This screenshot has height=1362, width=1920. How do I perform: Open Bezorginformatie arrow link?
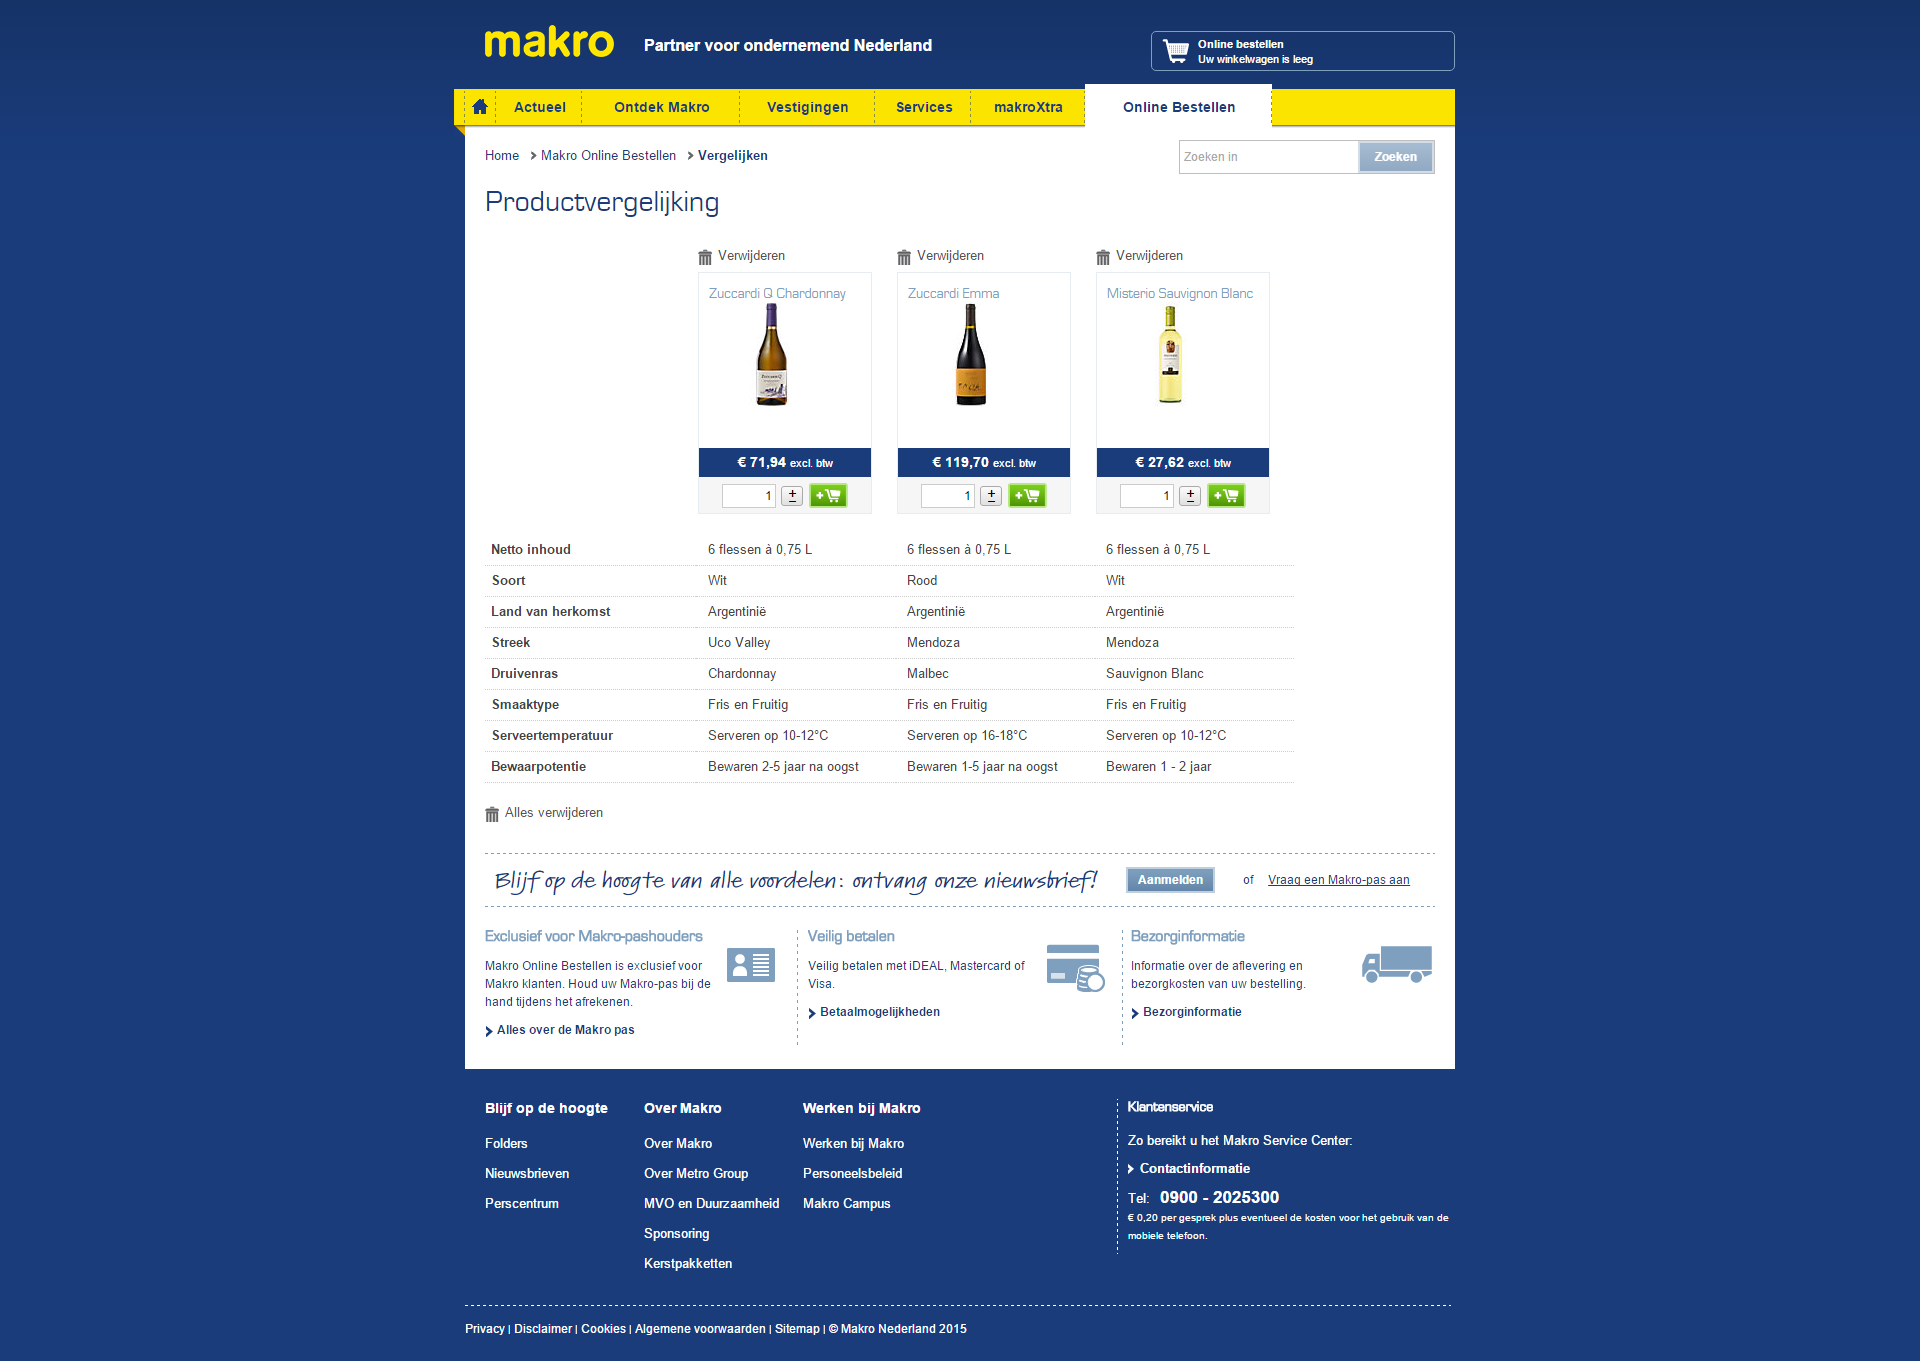click(x=1192, y=1012)
